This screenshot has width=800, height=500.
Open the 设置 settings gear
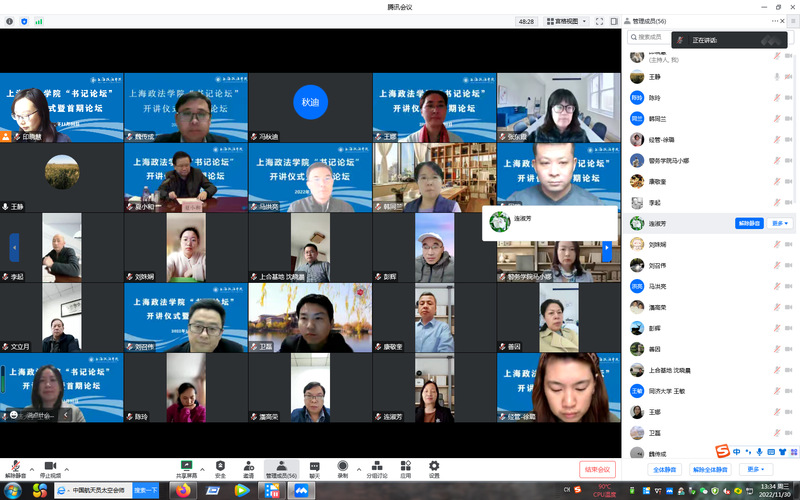434,466
